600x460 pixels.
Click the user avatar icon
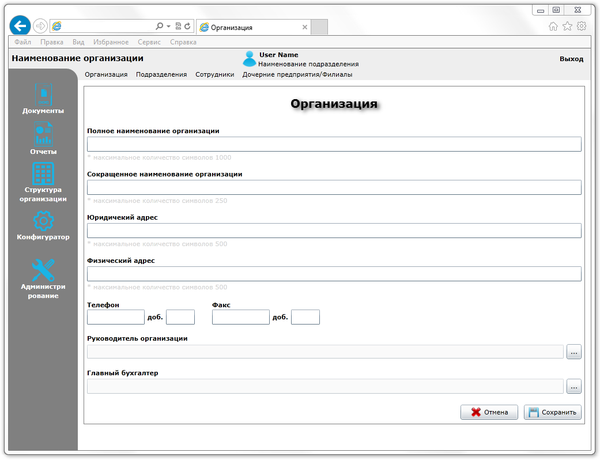249,59
